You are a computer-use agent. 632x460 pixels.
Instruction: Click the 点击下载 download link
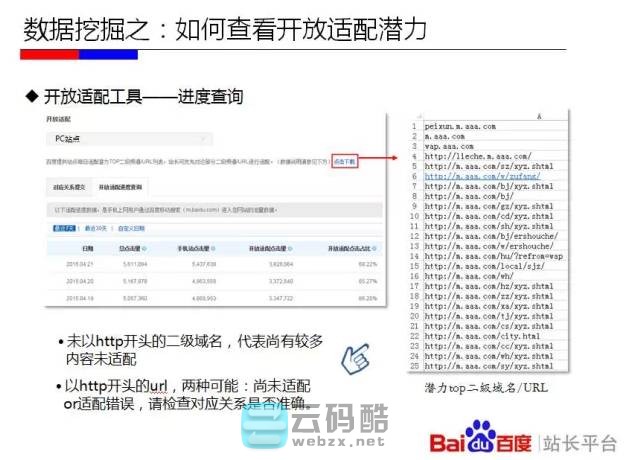tap(343, 160)
